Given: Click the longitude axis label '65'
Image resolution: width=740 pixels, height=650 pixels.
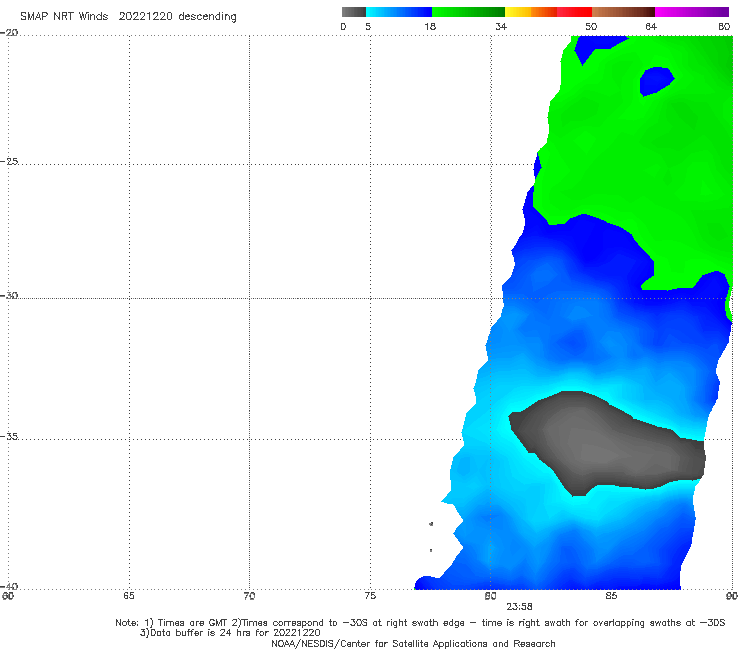Looking at the screenshot, I should click(129, 596).
